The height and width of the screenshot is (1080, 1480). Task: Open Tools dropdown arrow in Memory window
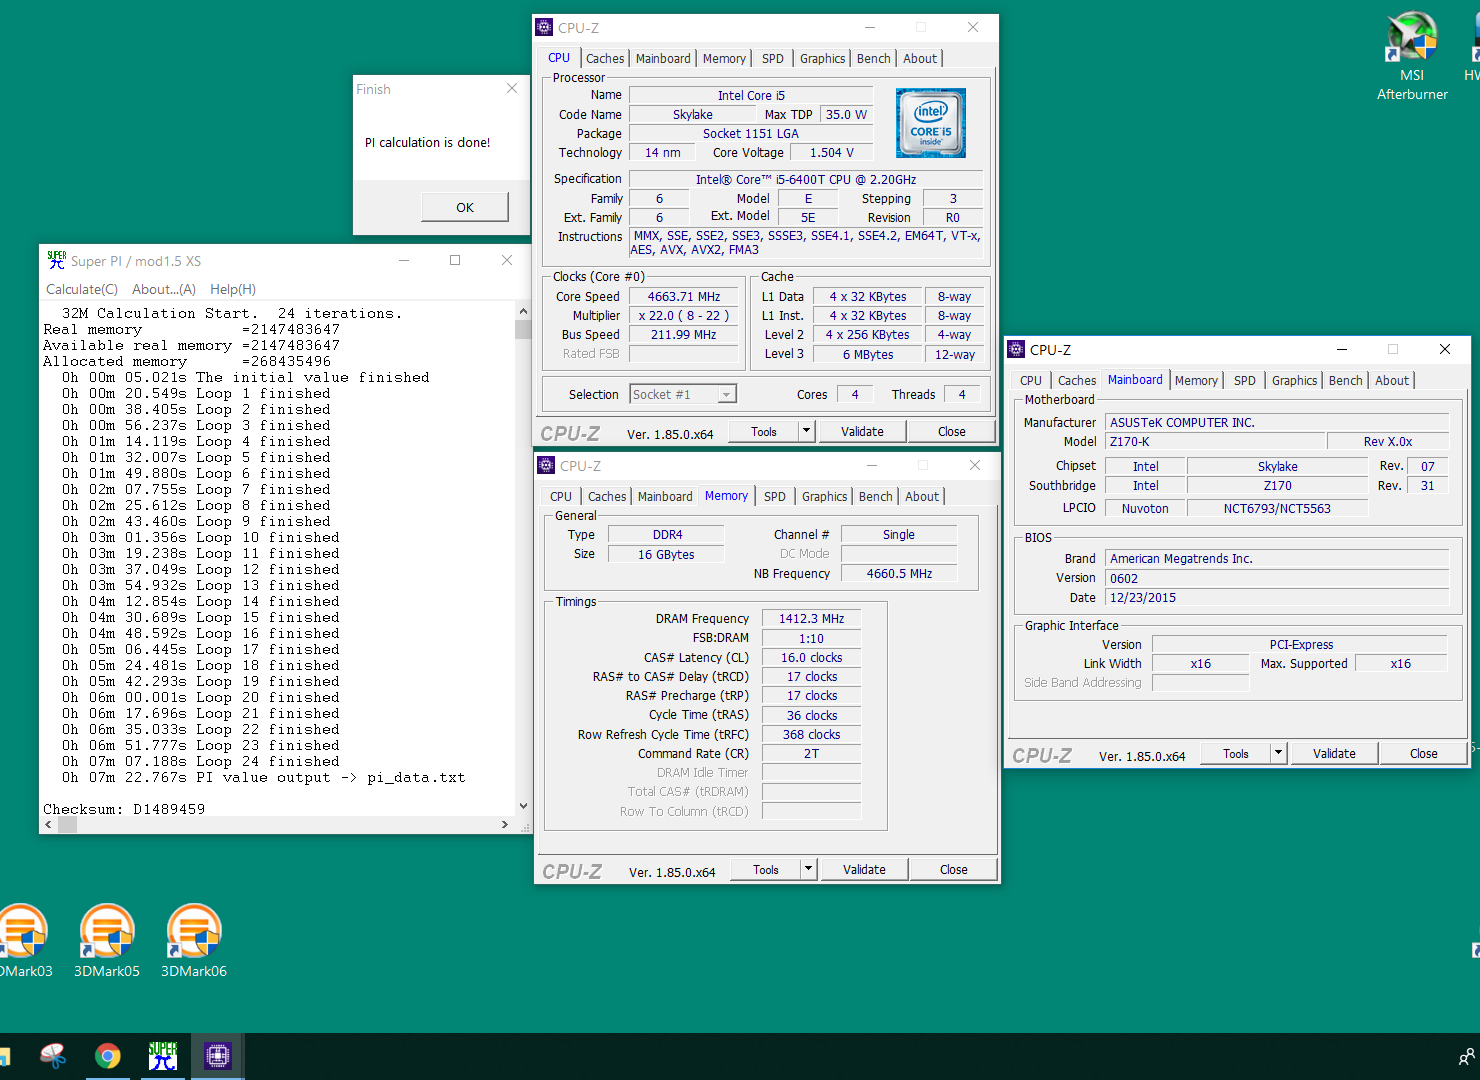[x=808, y=869]
